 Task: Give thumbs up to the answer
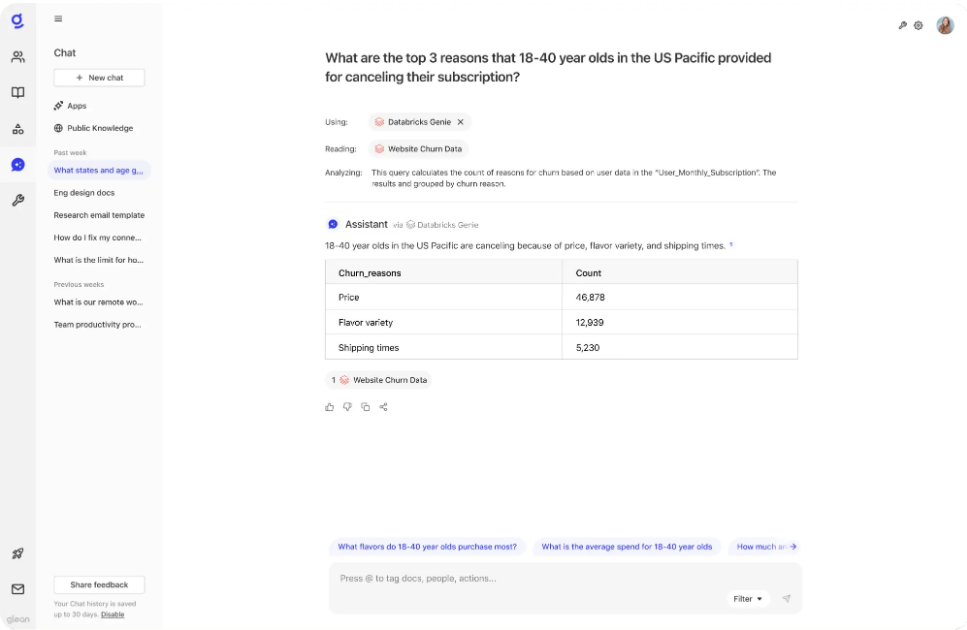pos(330,407)
